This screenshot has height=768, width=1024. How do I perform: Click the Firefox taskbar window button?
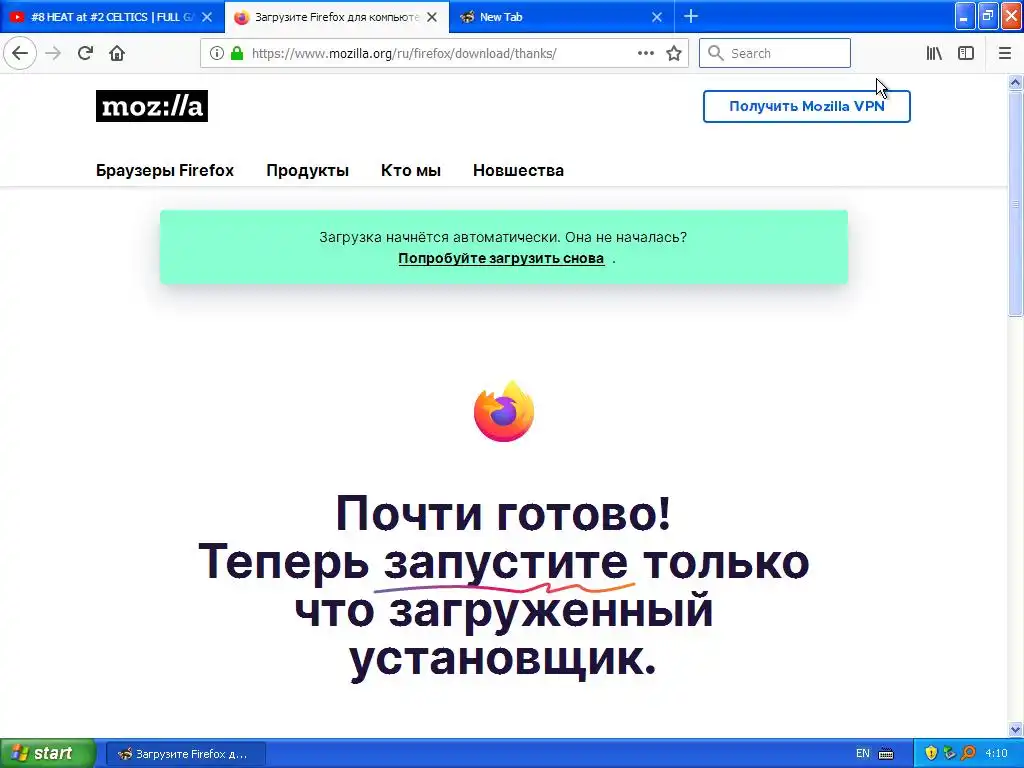click(185, 754)
